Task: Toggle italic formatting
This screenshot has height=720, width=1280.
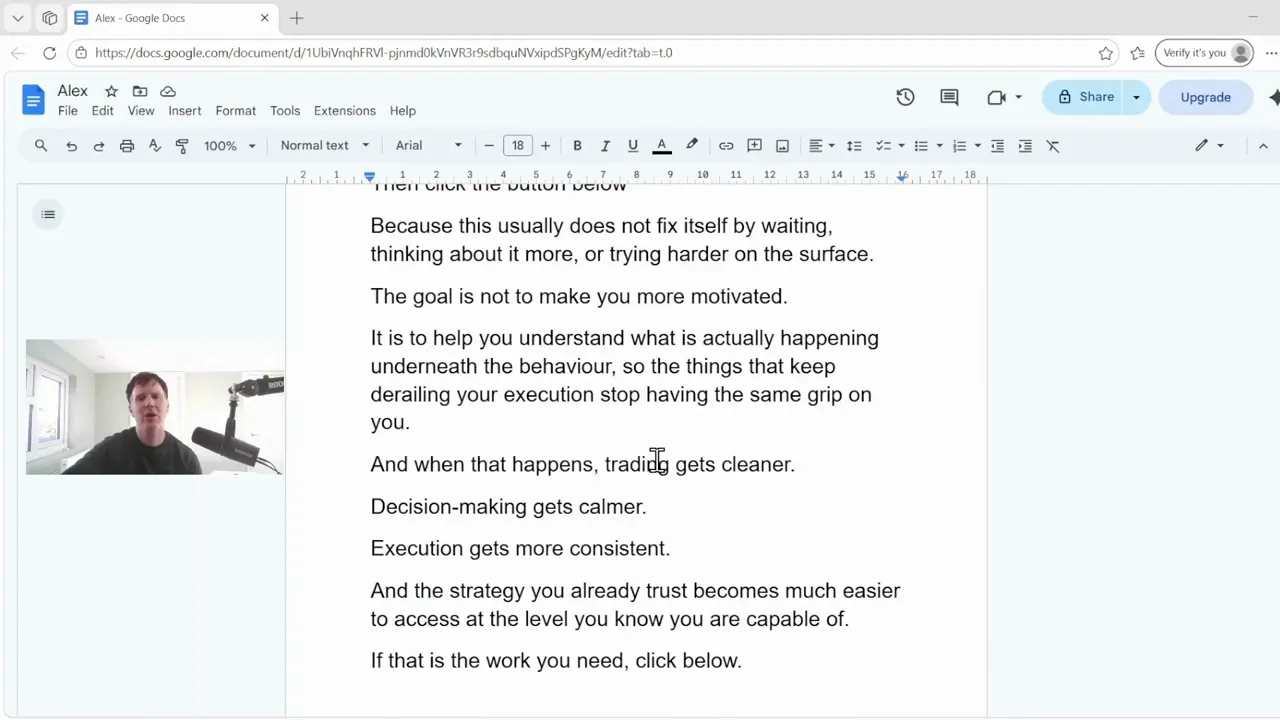Action: [x=605, y=146]
